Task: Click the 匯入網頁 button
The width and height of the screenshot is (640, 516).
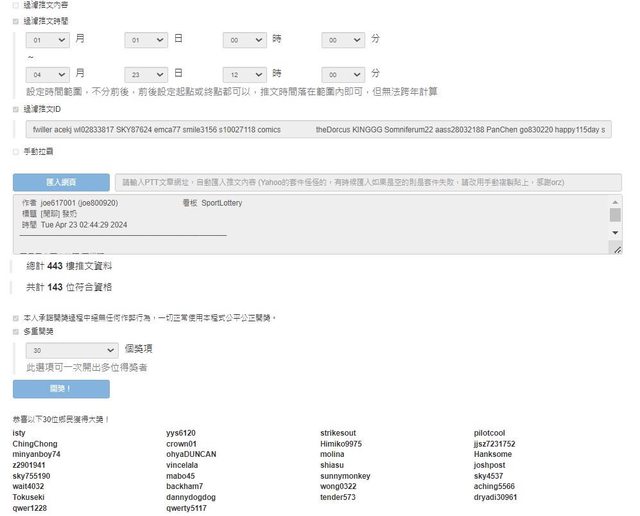Action: 61,182
